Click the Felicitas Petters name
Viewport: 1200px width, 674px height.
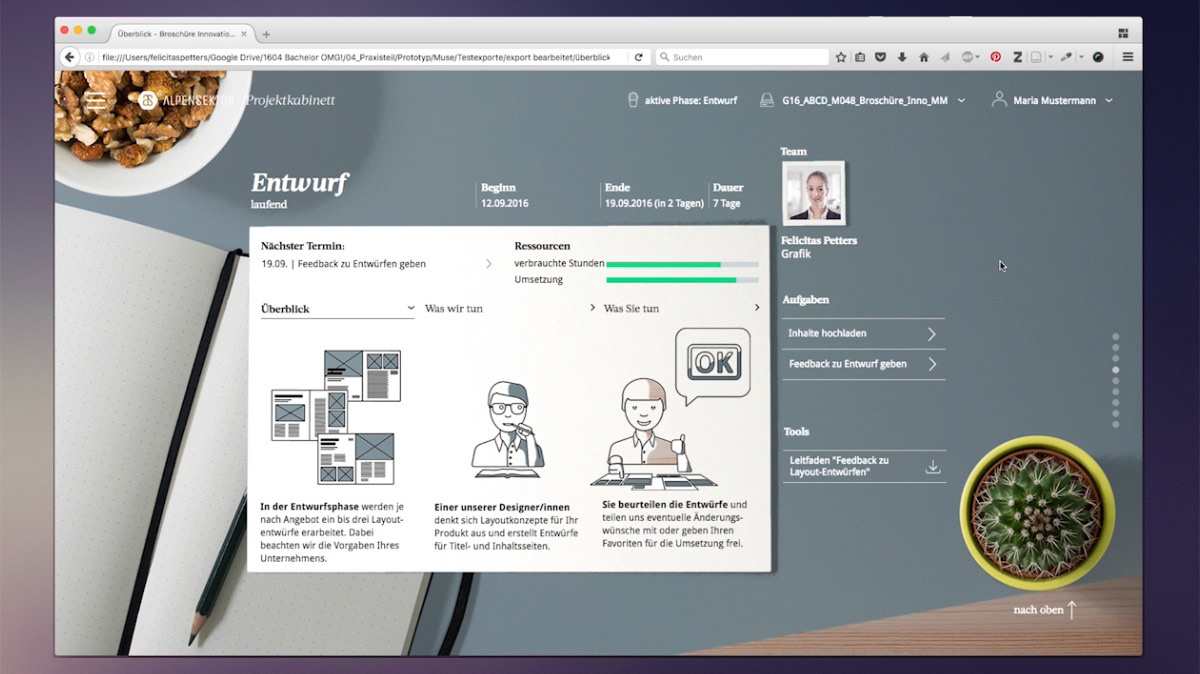(819, 240)
